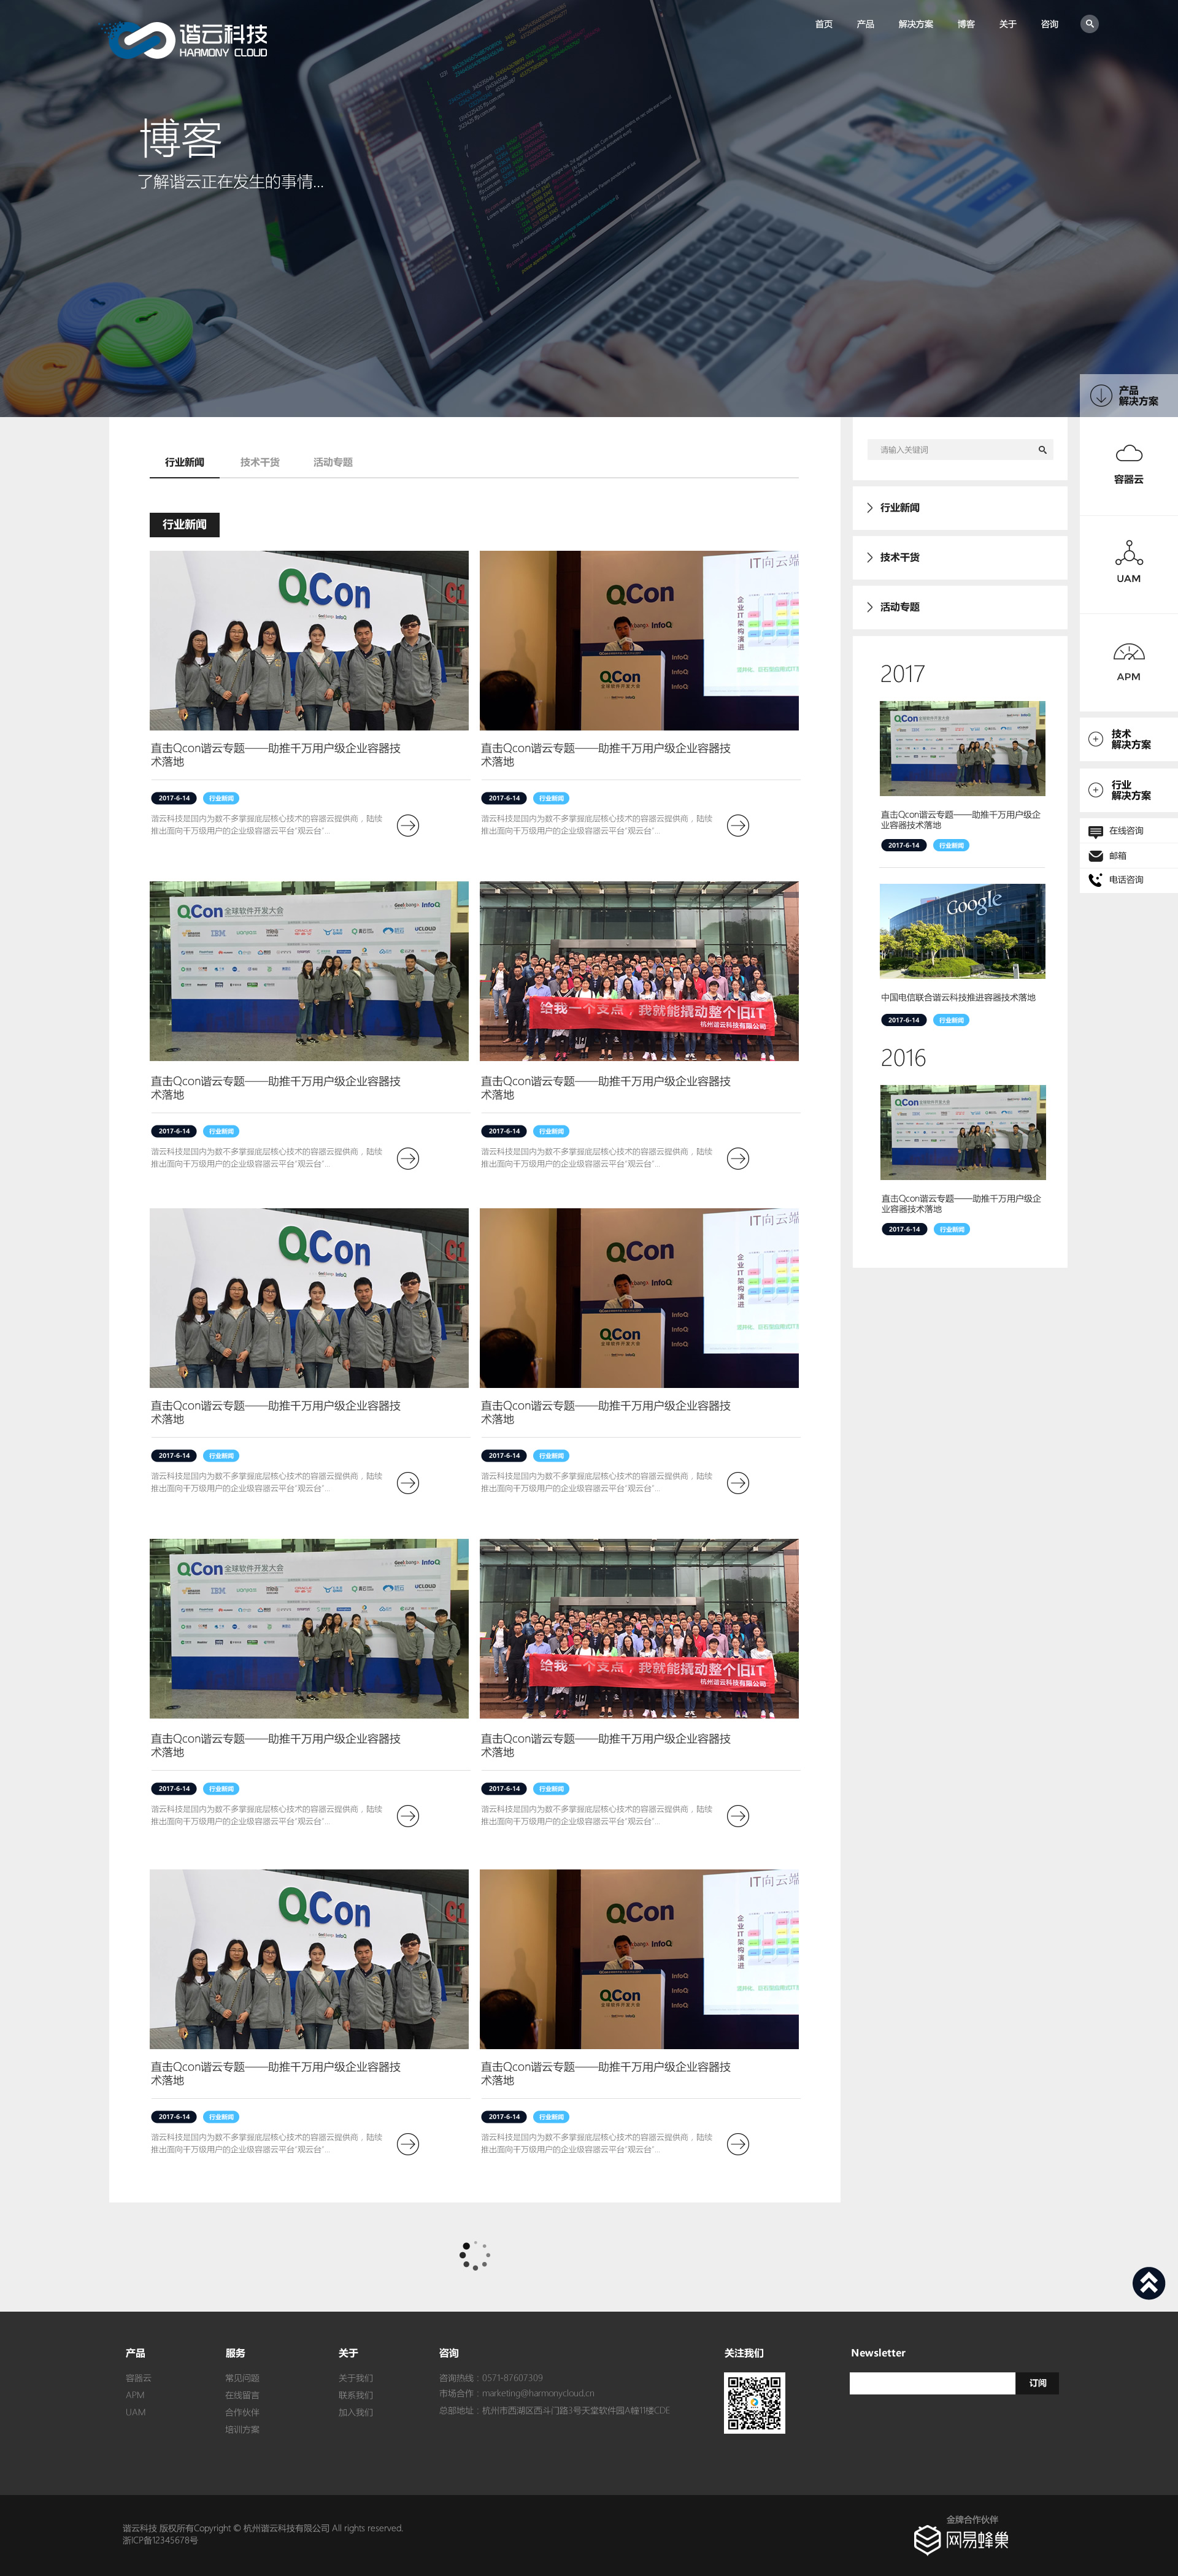The image size is (1178, 2576).
Task: Open article 中国电信联合谐云科技推进容器技术落地
Action: pyautogui.click(x=958, y=997)
